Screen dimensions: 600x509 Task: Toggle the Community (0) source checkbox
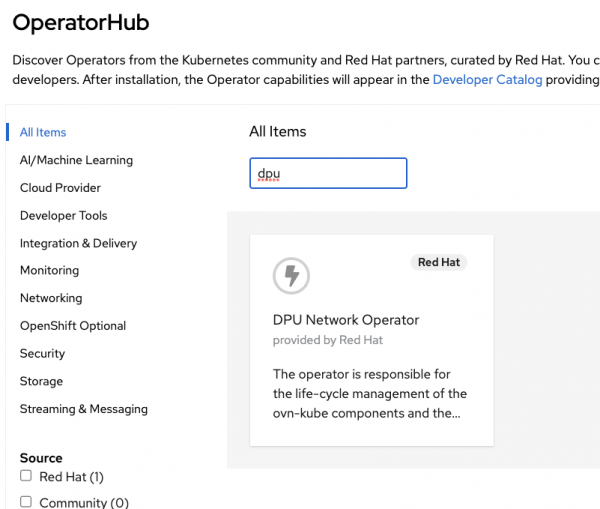pyautogui.click(x=27, y=502)
